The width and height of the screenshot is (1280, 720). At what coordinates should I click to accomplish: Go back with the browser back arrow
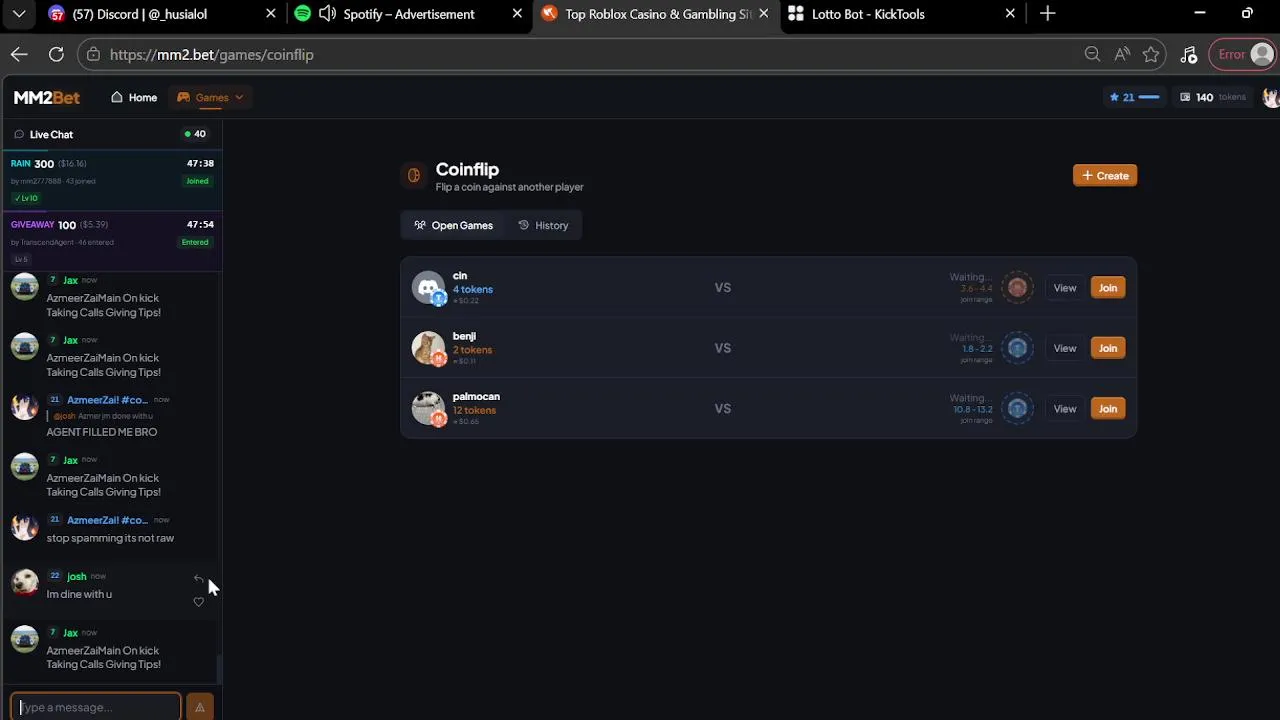tap(19, 55)
